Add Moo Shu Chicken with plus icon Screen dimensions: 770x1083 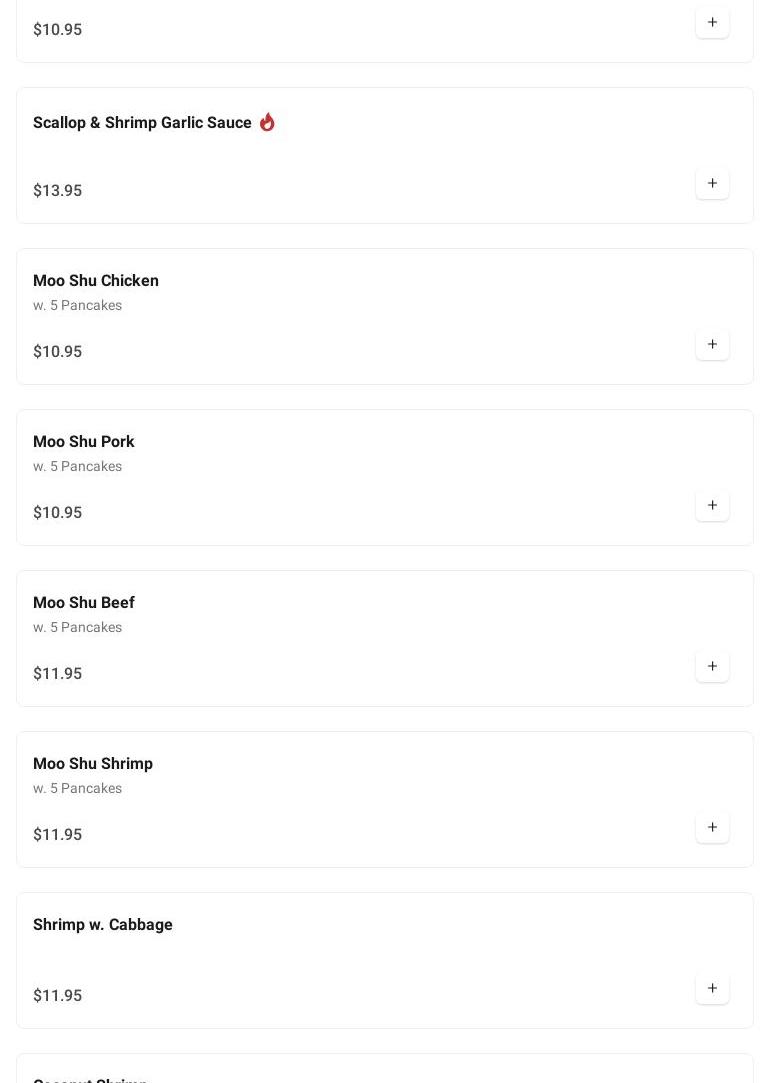712,345
